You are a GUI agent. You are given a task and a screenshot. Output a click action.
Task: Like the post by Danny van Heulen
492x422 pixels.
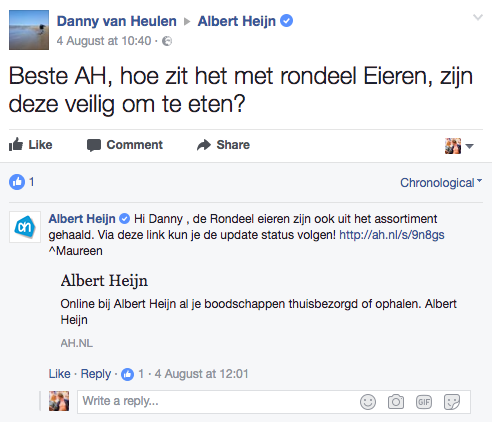click(30, 145)
